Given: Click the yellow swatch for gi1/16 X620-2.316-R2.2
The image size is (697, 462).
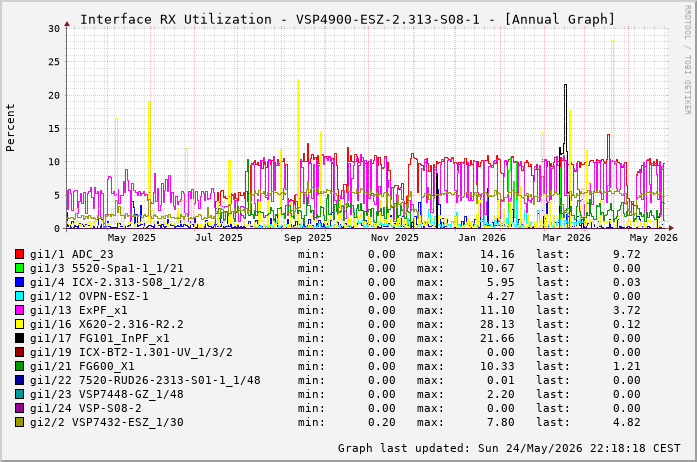Looking at the screenshot, I should [x=19, y=324].
